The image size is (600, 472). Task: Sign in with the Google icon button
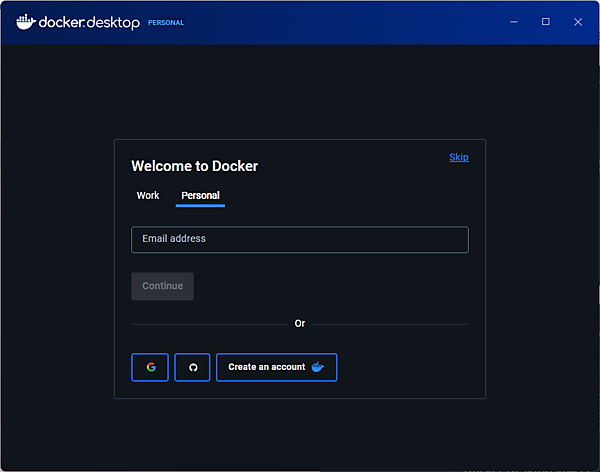[150, 367]
